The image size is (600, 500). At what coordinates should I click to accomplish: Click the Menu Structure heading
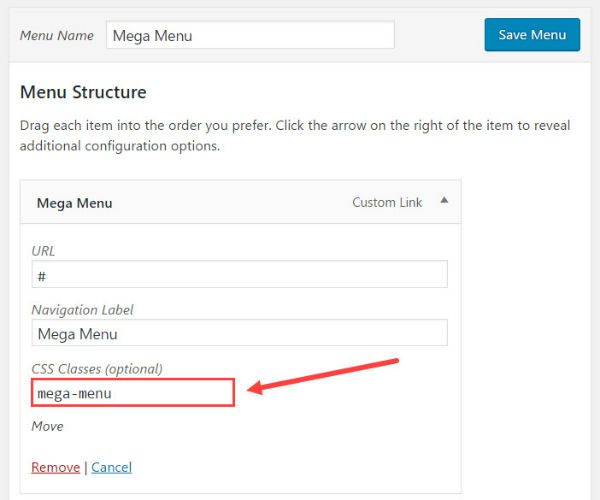pyautogui.click(x=83, y=92)
